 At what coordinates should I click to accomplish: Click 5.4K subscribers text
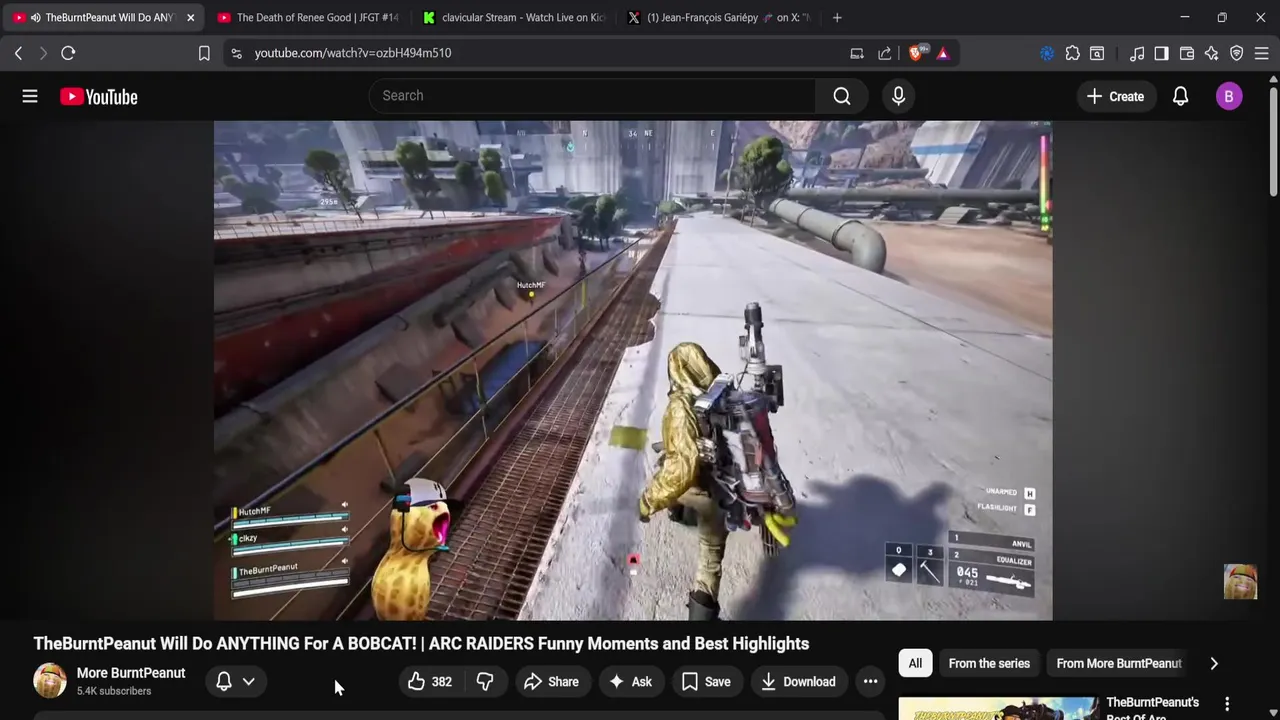(x=114, y=691)
